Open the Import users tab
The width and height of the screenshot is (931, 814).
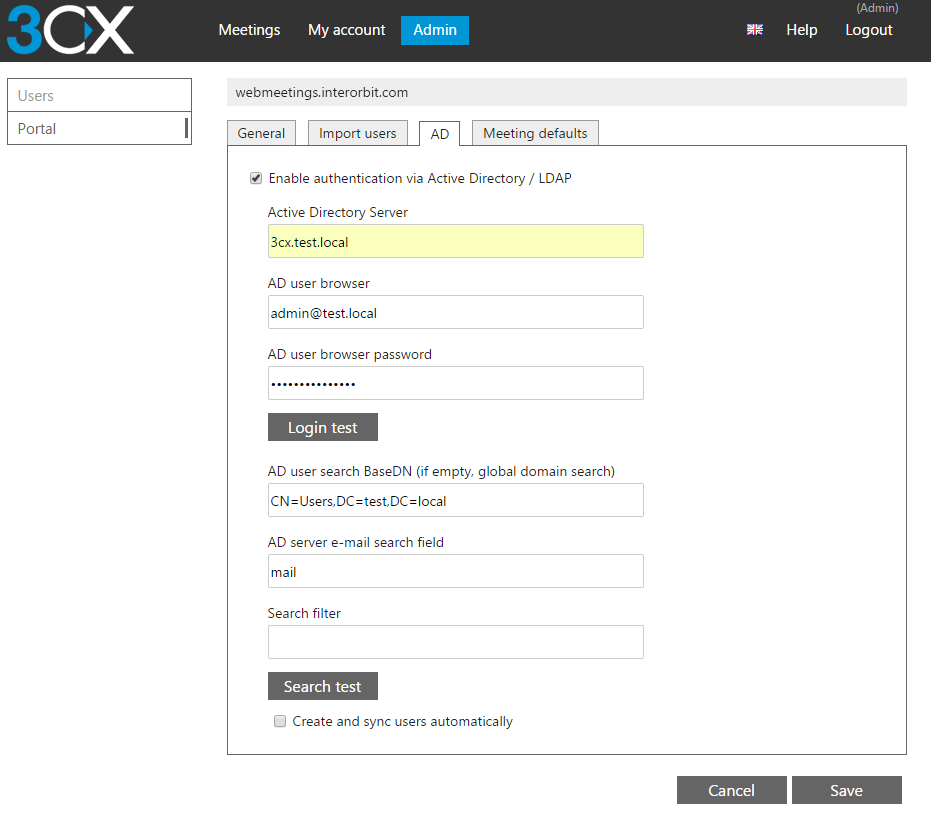click(357, 133)
